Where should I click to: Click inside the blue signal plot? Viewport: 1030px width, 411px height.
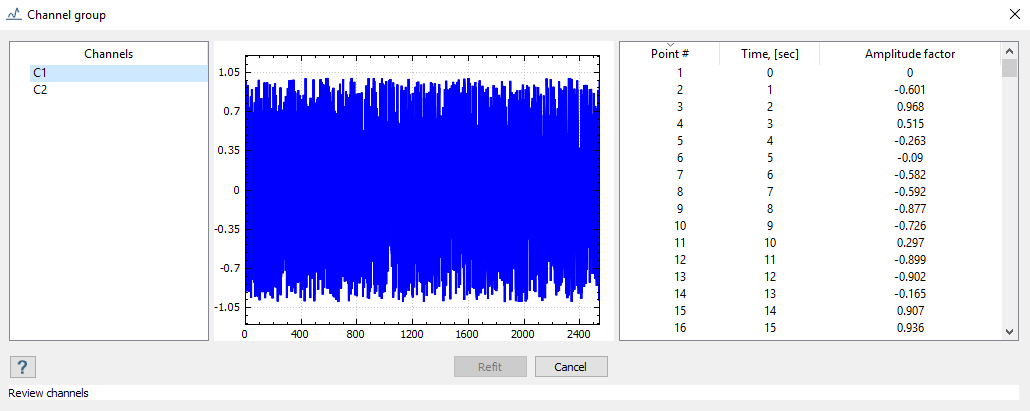(x=422, y=190)
